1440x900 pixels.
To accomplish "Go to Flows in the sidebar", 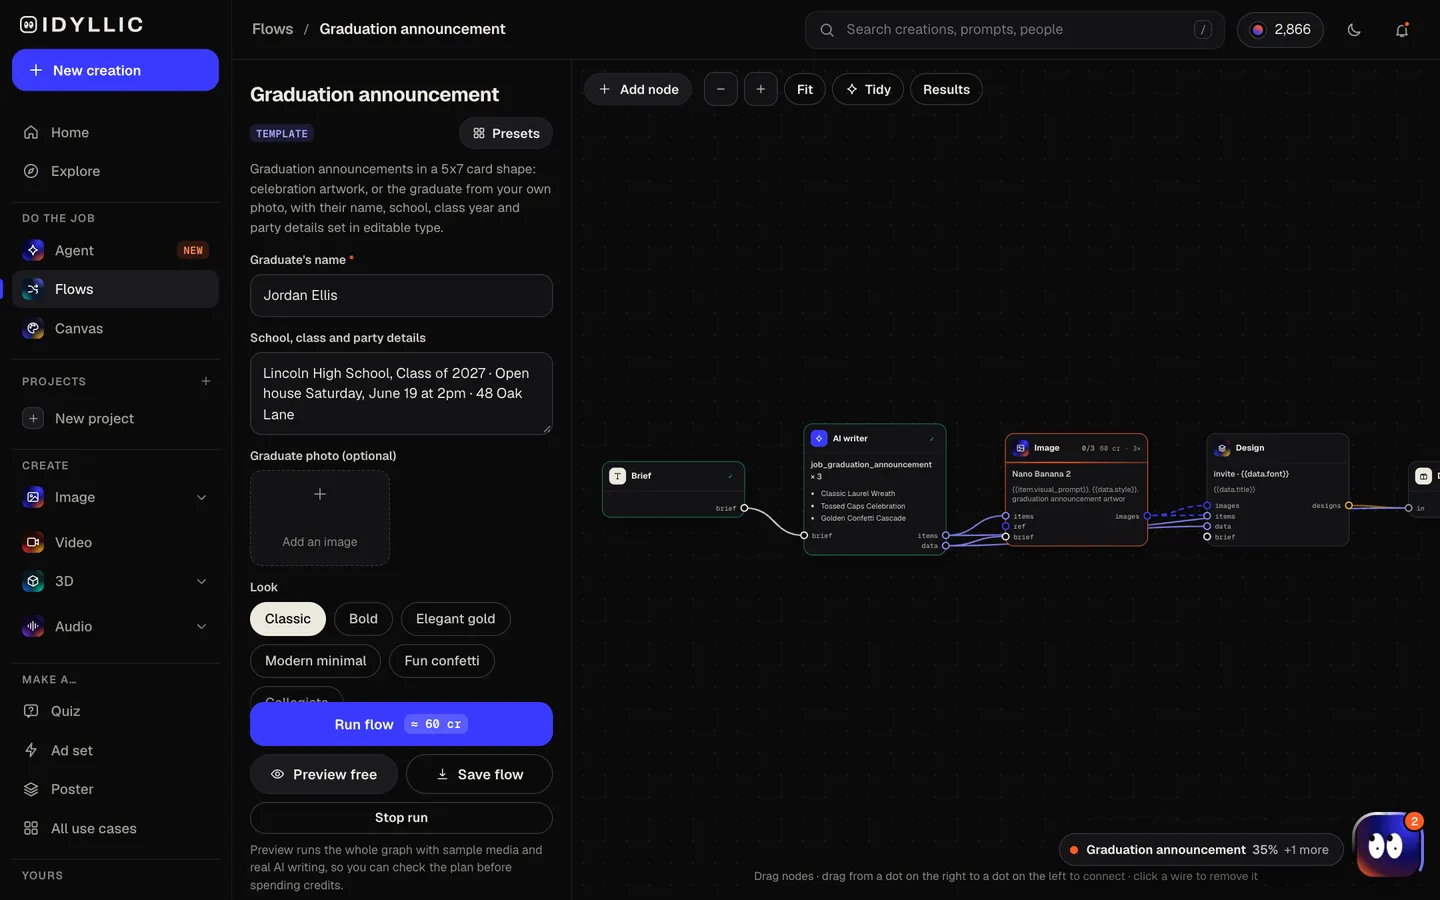I will 115,289.
